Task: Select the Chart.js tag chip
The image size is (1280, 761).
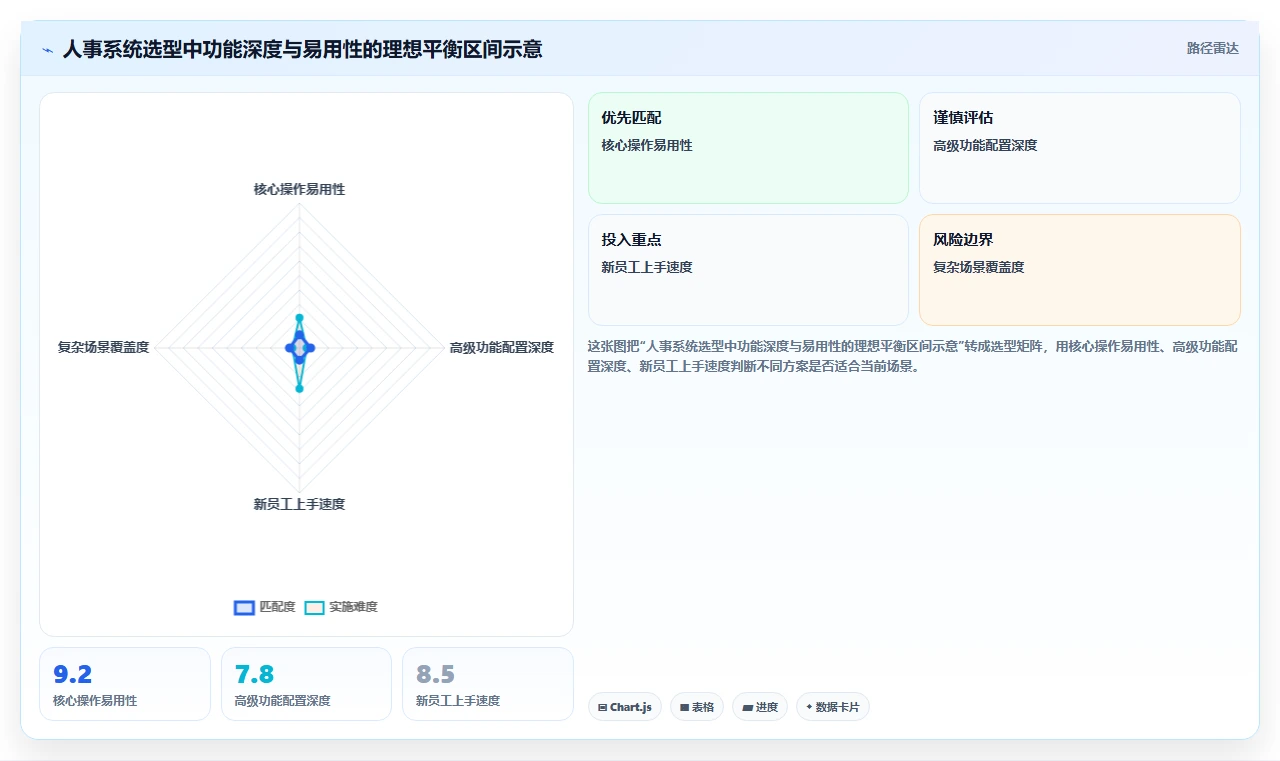Action: coord(625,707)
